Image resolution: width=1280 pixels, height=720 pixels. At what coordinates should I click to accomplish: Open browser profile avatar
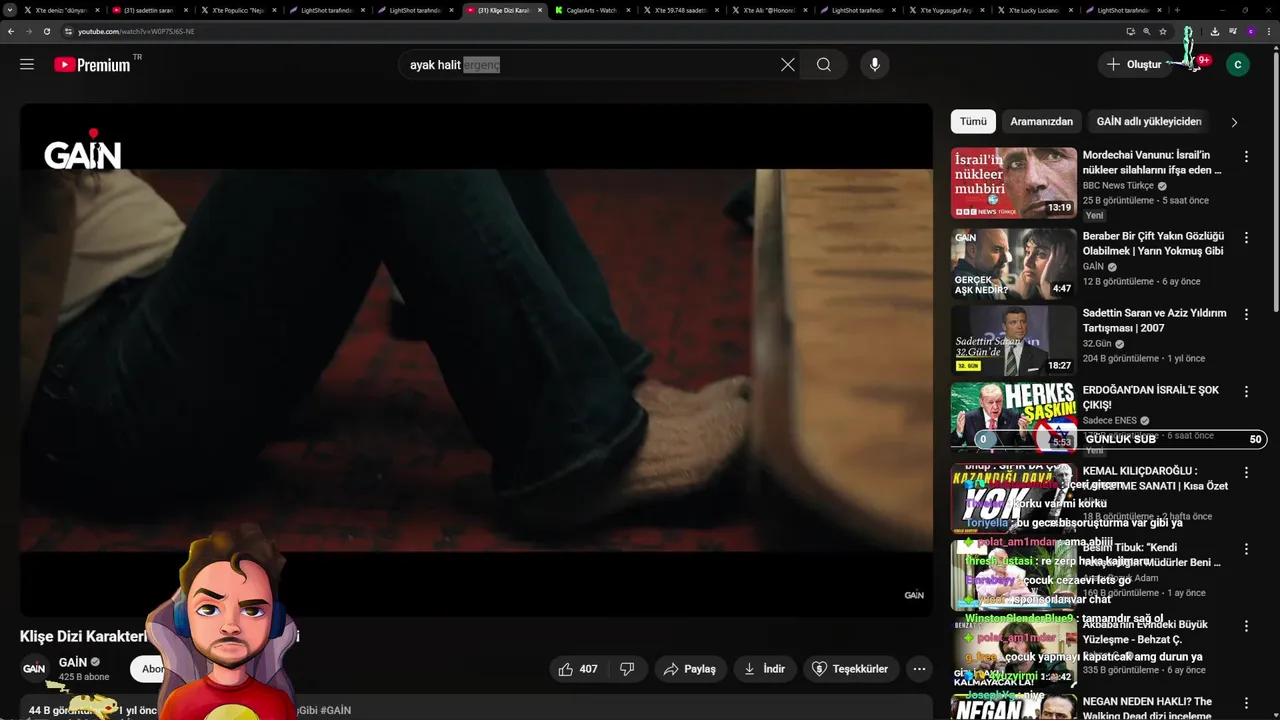click(1250, 31)
